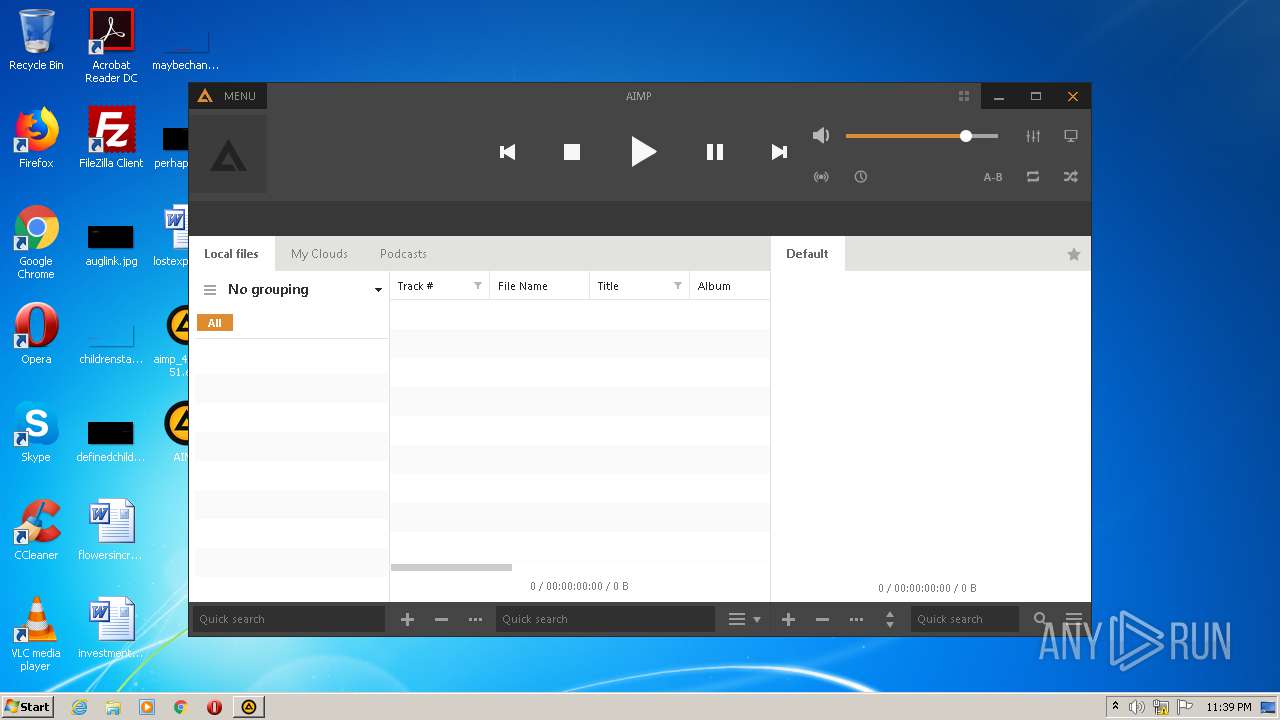Sort by Album column header
Screen dimensions: 1280x720
click(x=729, y=286)
